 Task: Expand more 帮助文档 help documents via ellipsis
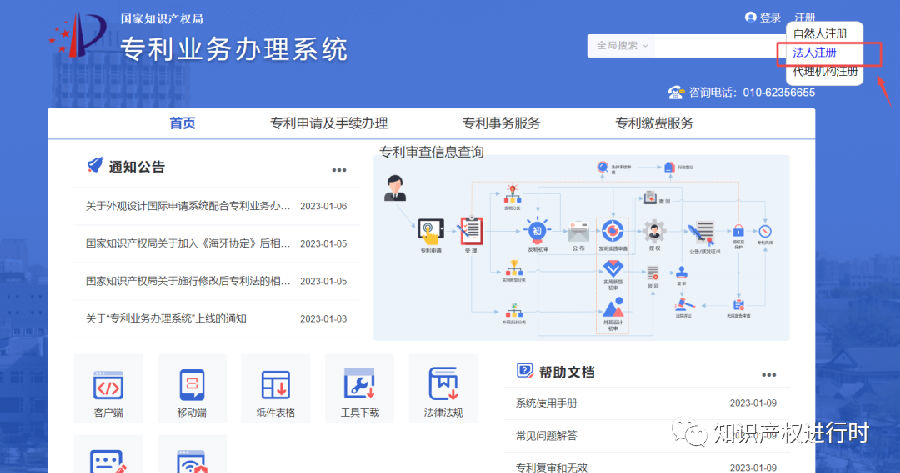click(x=769, y=375)
